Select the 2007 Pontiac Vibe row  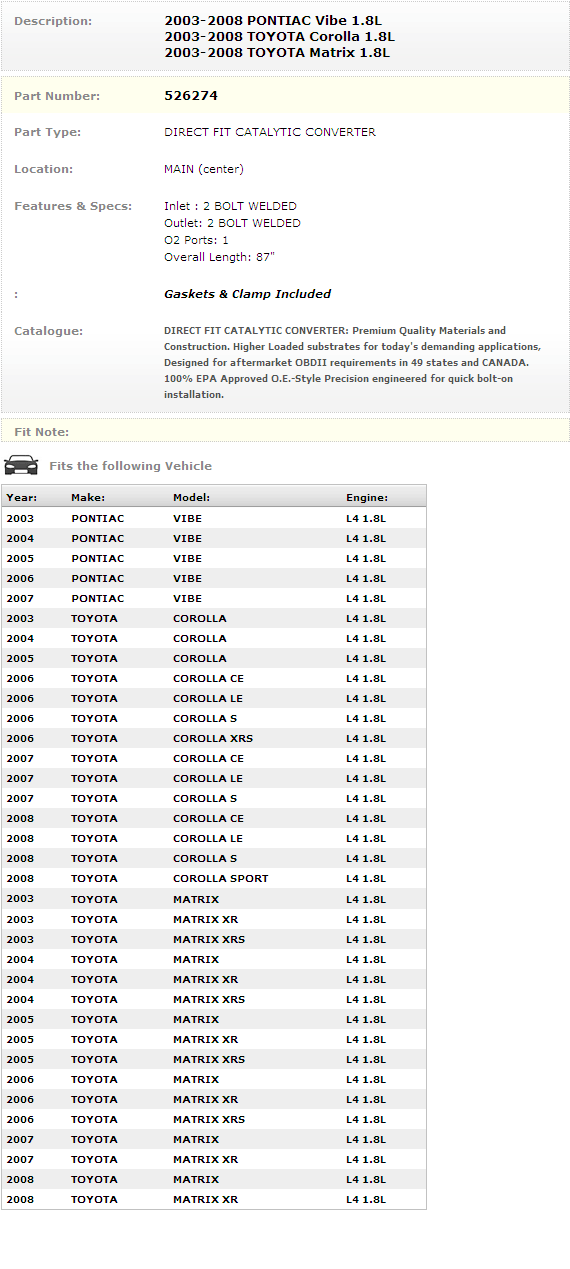pyautogui.click(x=214, y=599)
